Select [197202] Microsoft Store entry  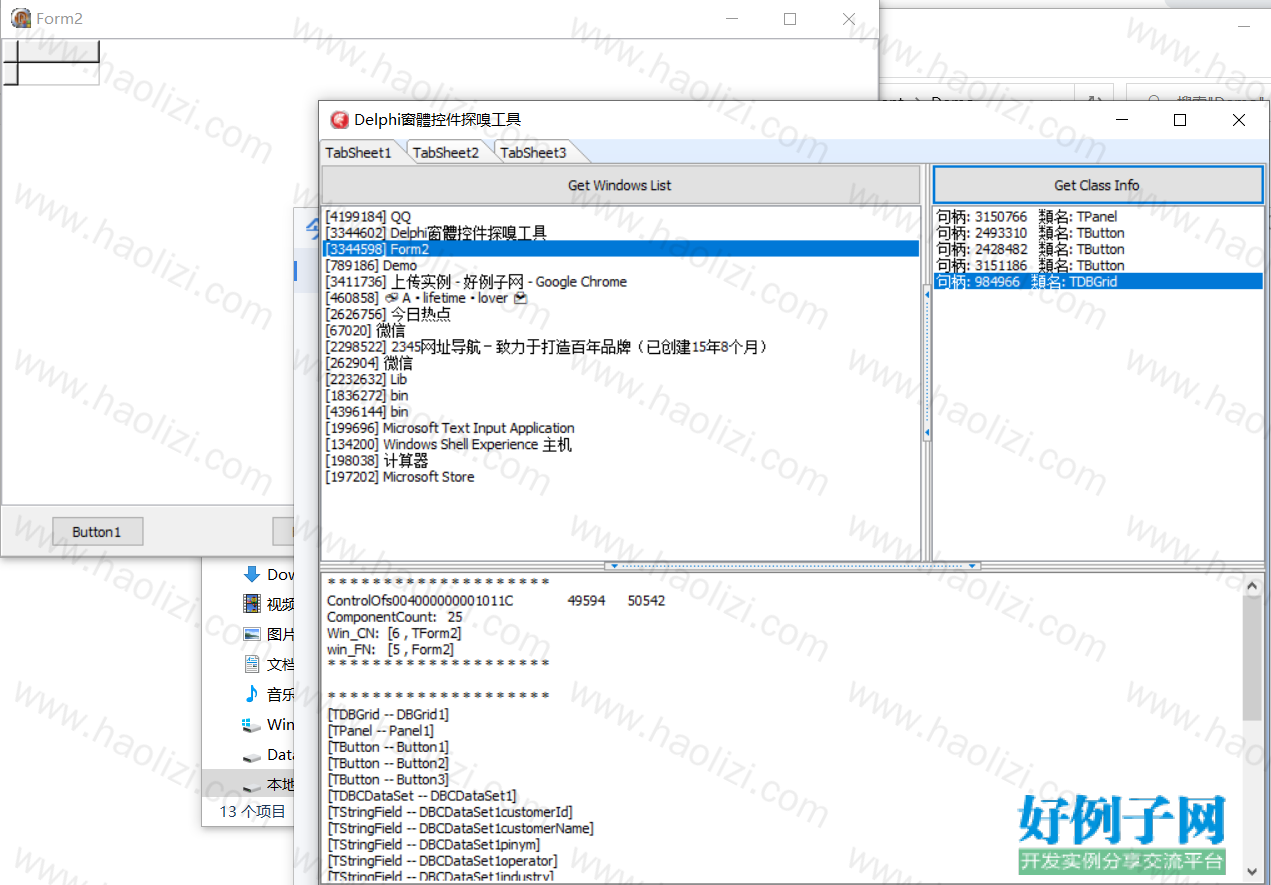pos(621,477)
